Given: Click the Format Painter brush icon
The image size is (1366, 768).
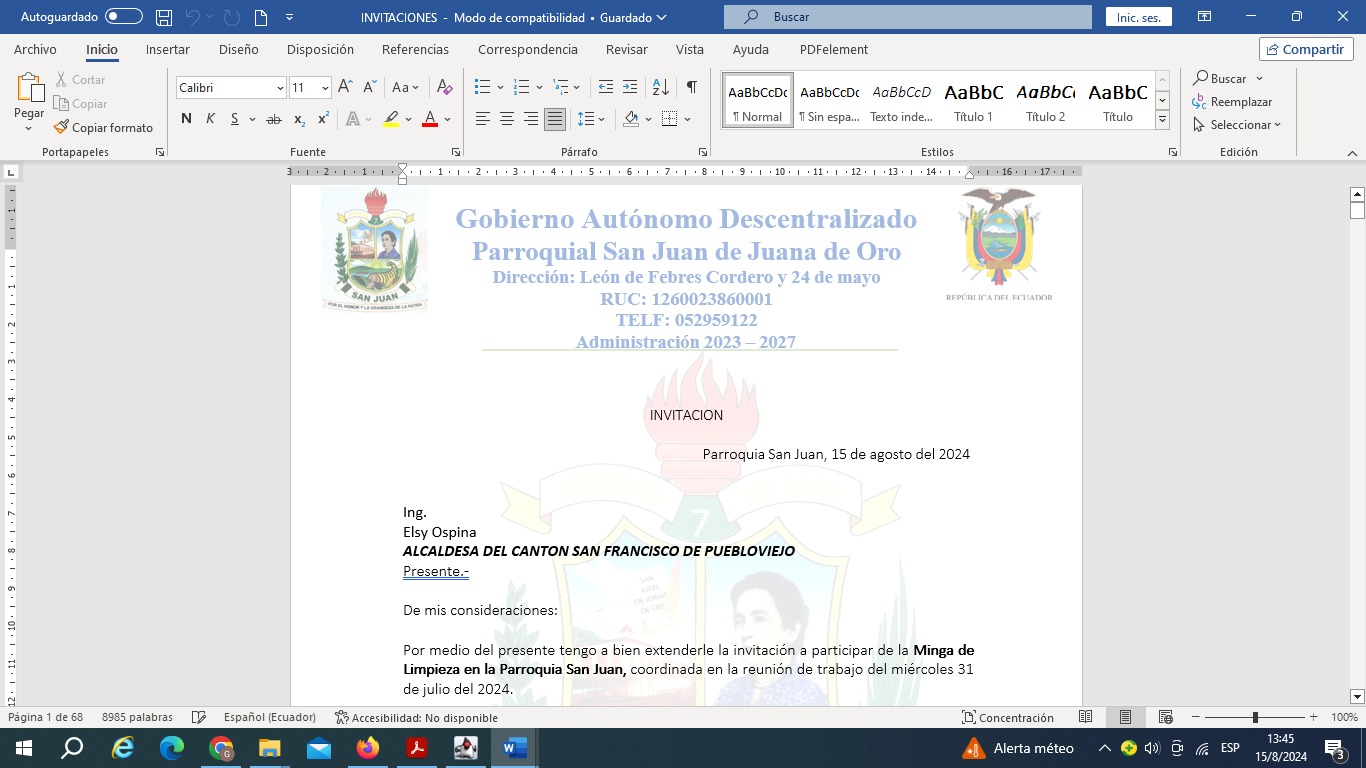Looking at the screenshot, I should click(x=62, y=128).
